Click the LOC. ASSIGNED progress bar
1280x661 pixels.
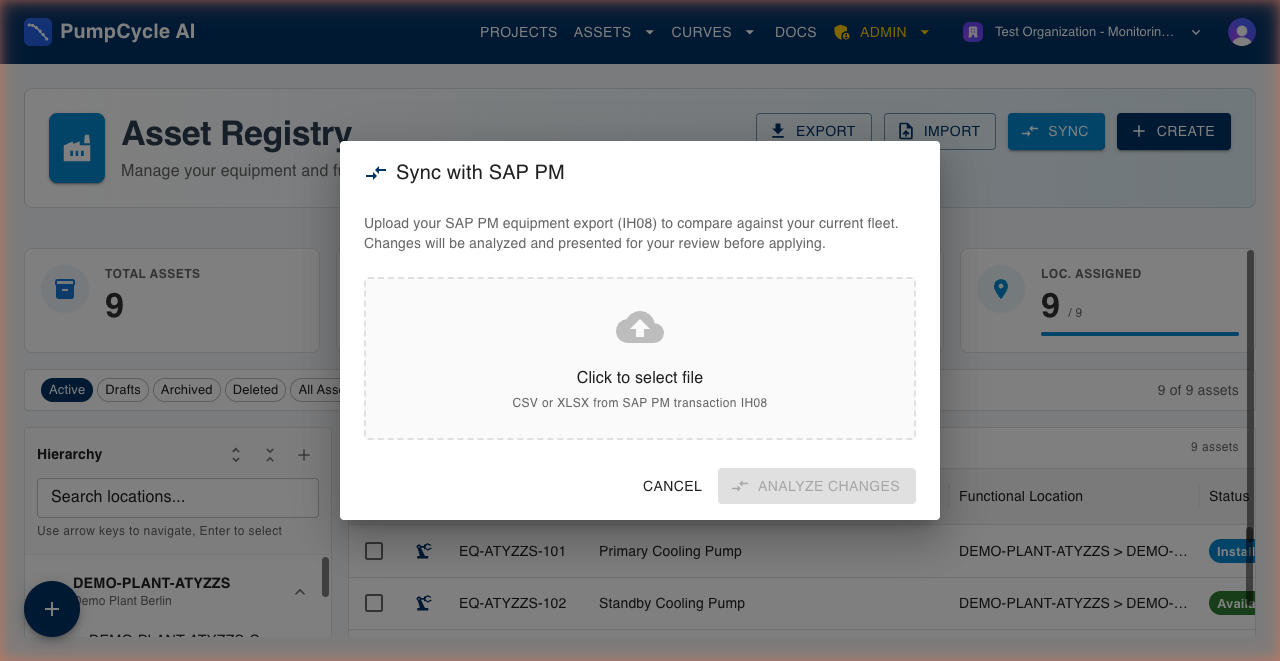point(1139,334)
